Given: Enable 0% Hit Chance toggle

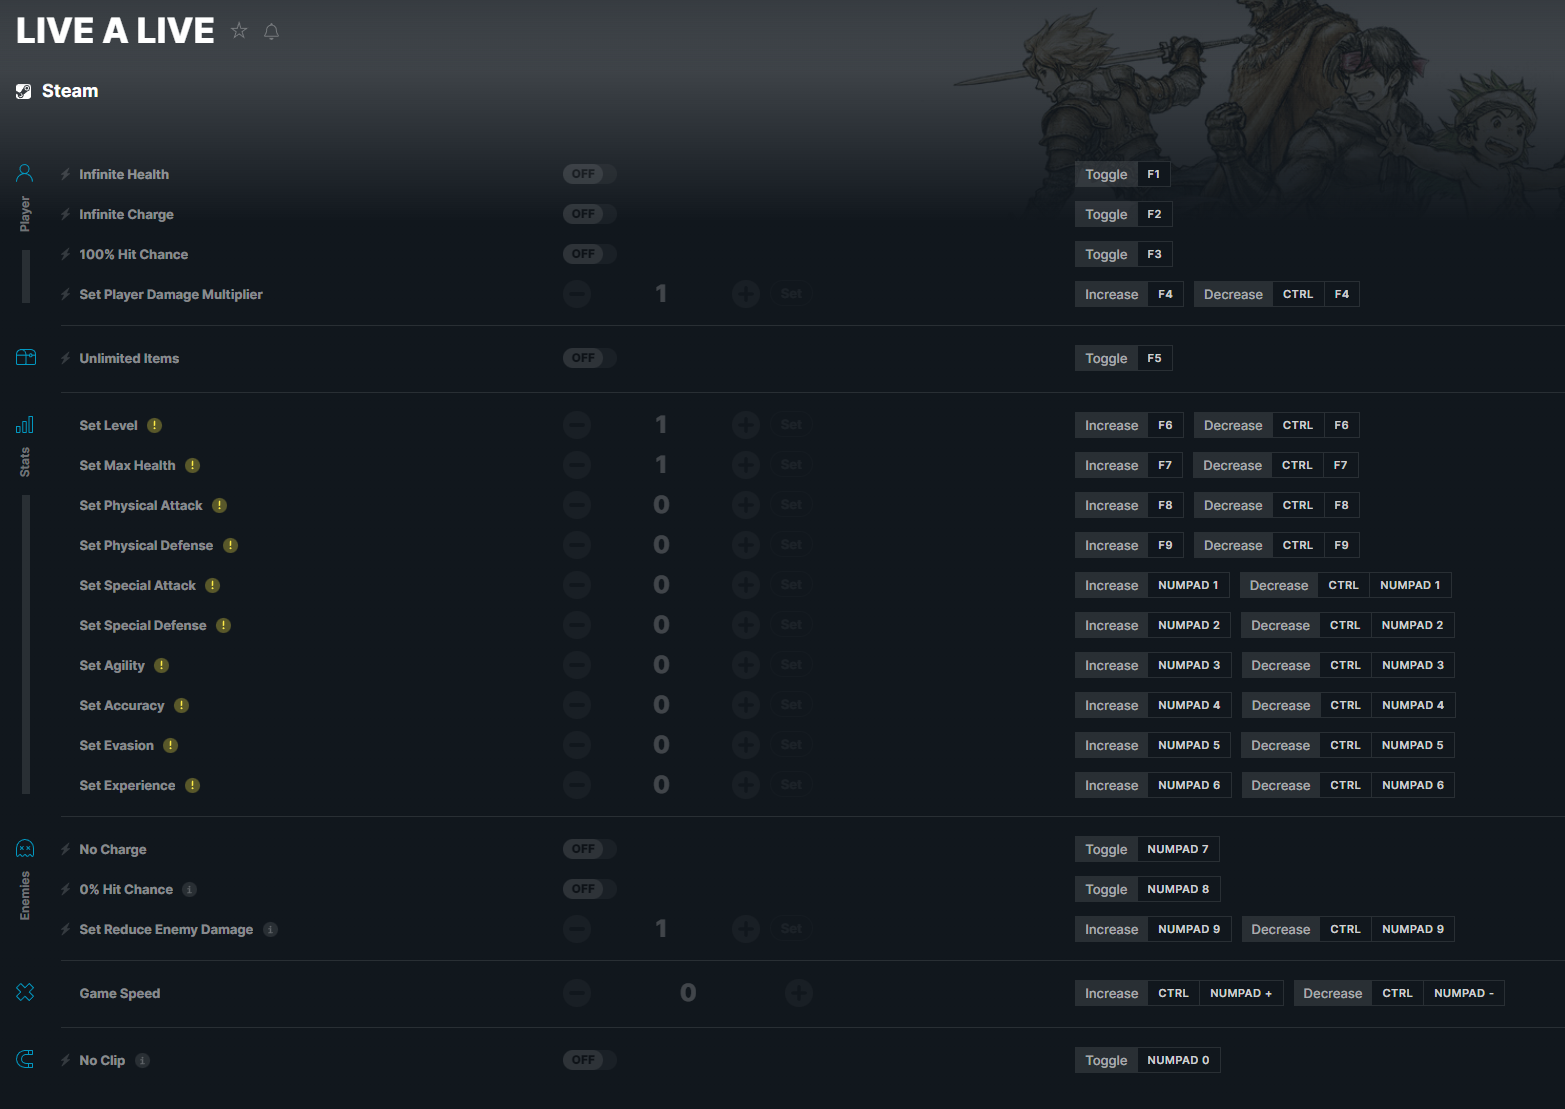Looking at the screenshot, I should [x=589, y=889].
